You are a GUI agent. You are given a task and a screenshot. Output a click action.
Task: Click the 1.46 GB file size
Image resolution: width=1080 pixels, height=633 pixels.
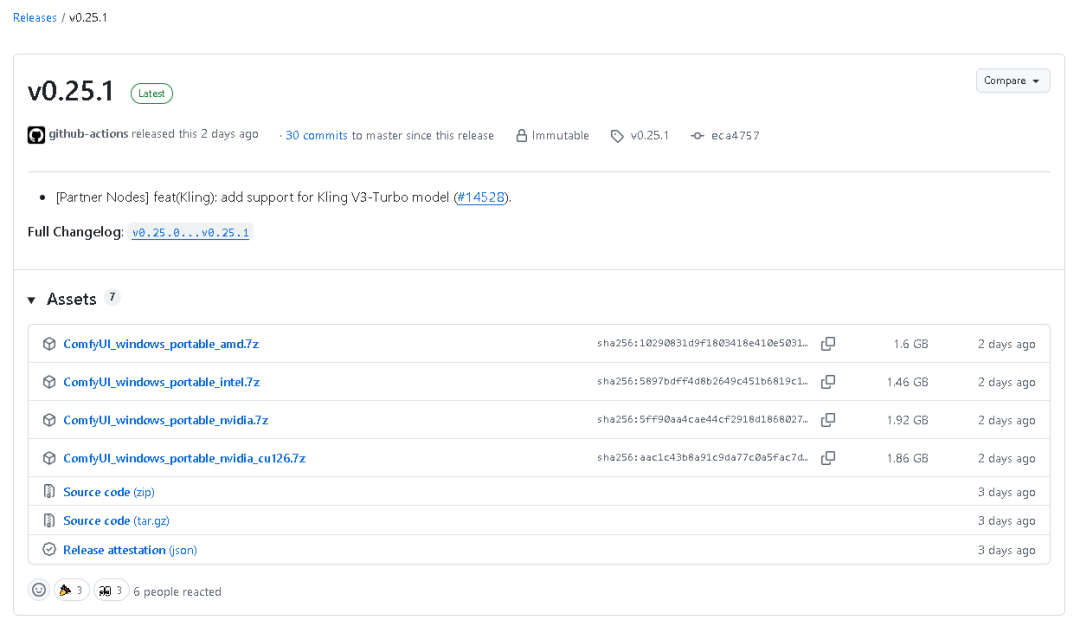click(908, 382)
